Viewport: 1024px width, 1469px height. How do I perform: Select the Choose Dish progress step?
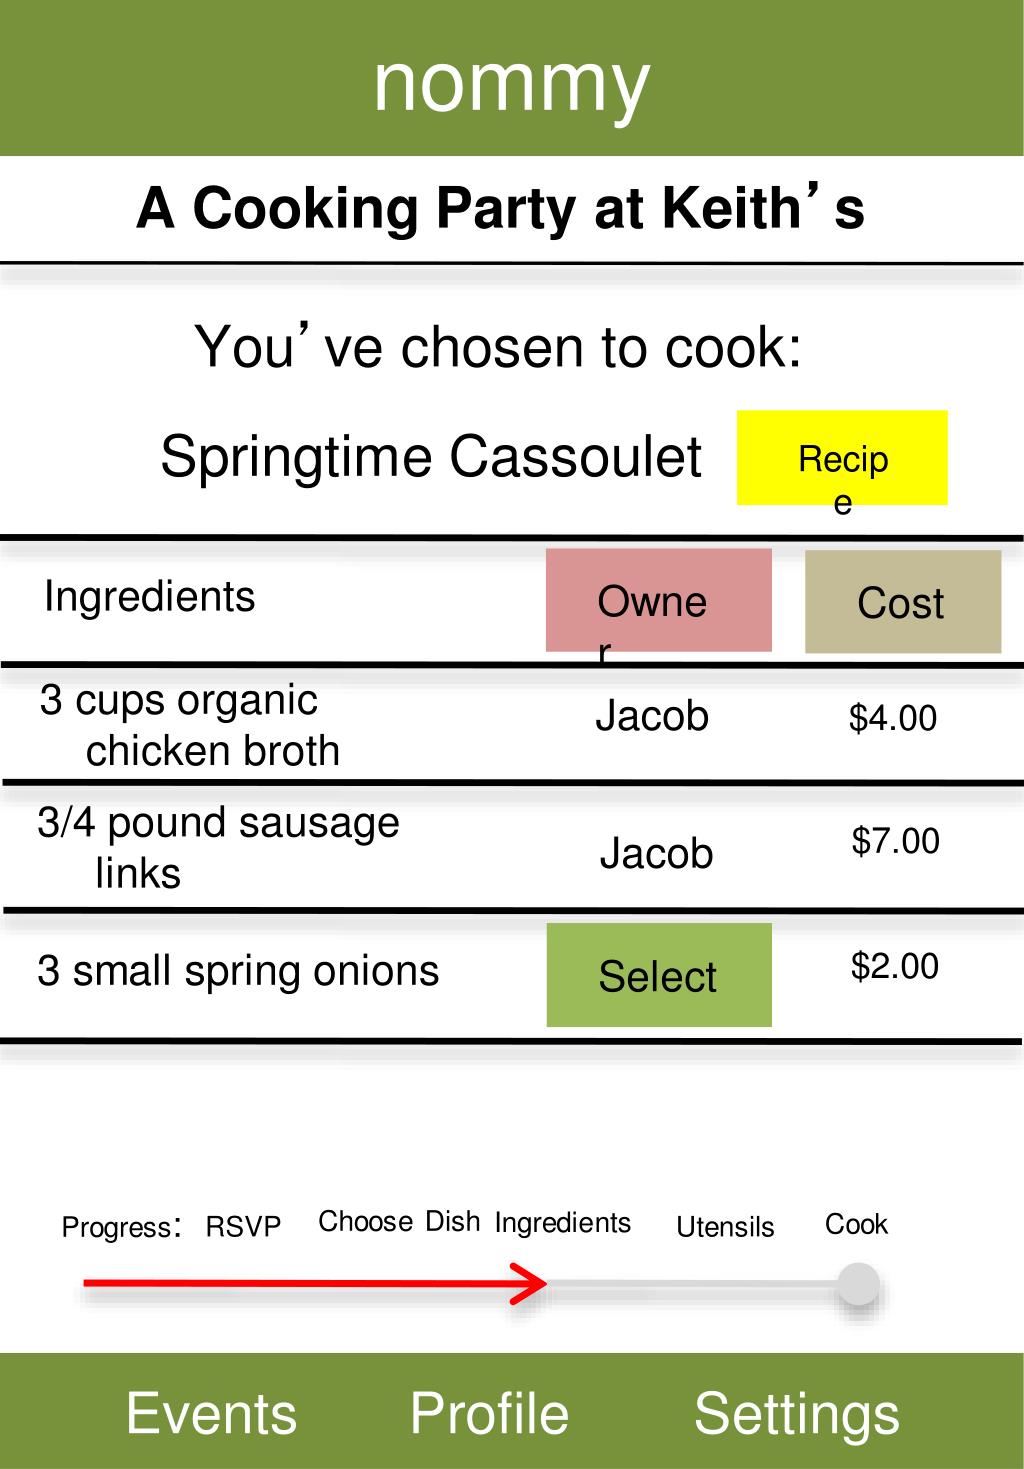[399, 1222]
